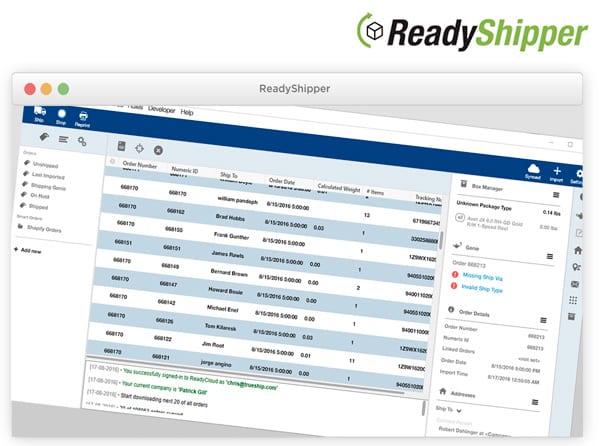Click the person search icon in right strip
The height and width of the screenshot is (446, 600).
576,267
